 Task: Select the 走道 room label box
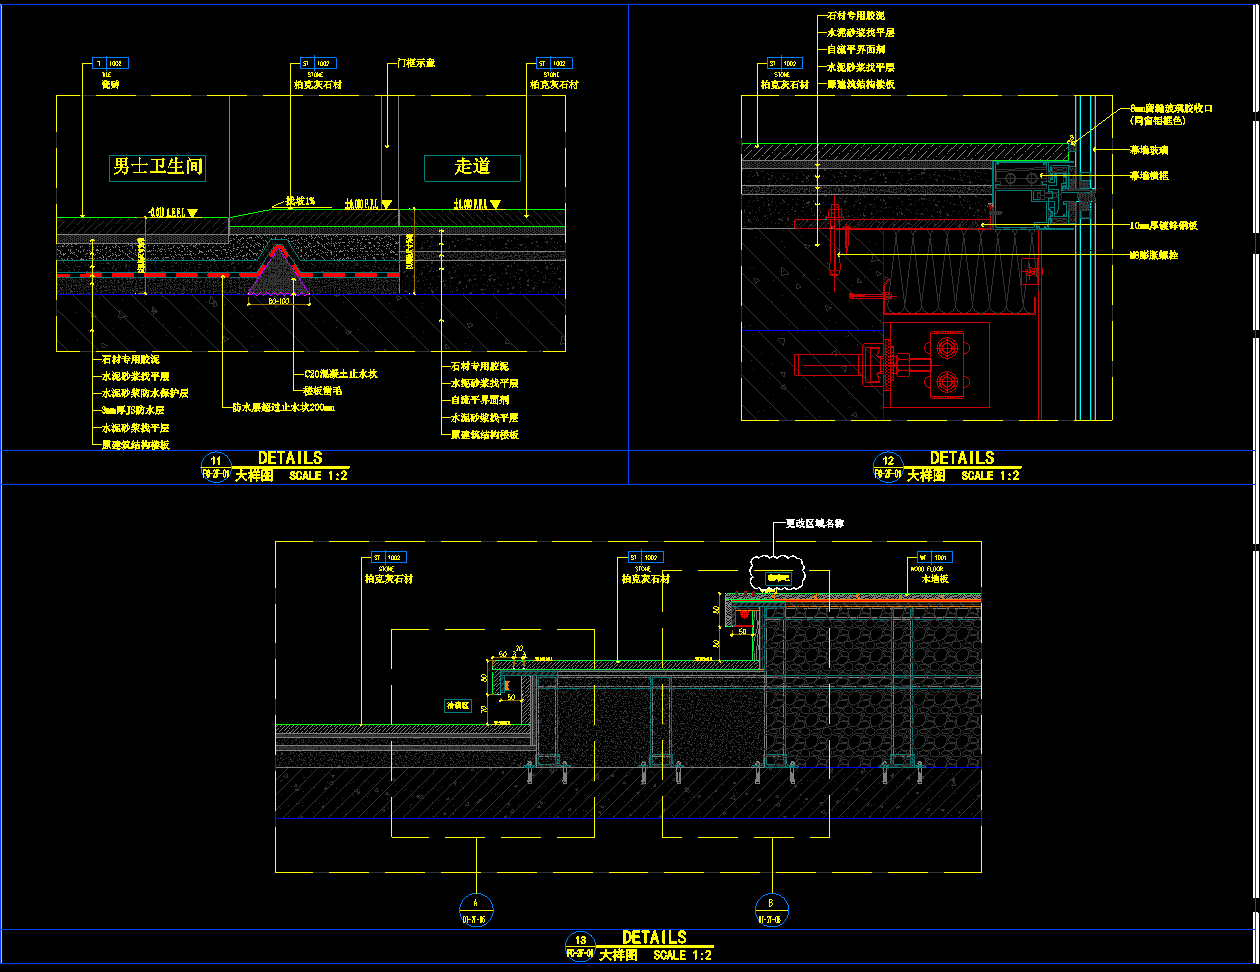click(472, 167)
